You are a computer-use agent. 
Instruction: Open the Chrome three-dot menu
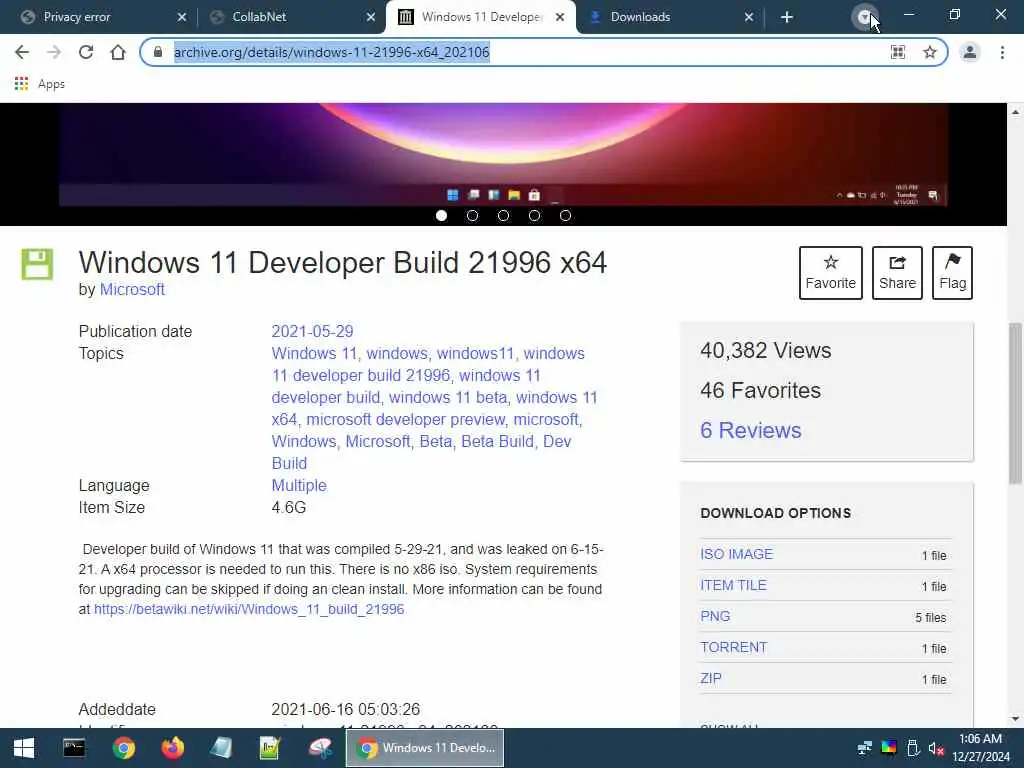pyautogui.click(x=1002, y=52)
